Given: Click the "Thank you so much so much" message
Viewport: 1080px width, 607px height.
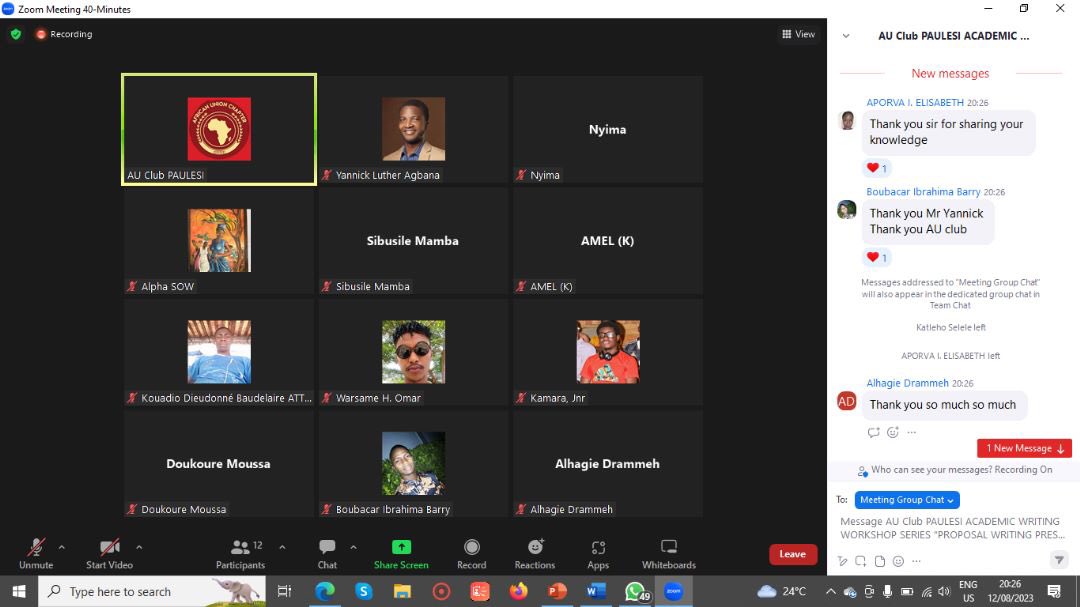Looking at the screenshot, I should click(x=943, y=404).
